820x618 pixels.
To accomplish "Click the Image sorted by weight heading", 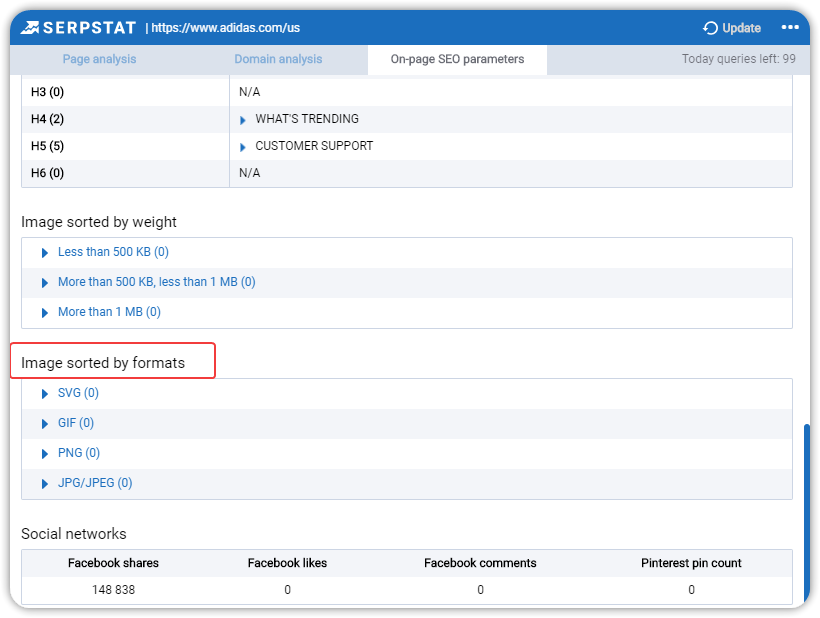I will click(99, 222).
